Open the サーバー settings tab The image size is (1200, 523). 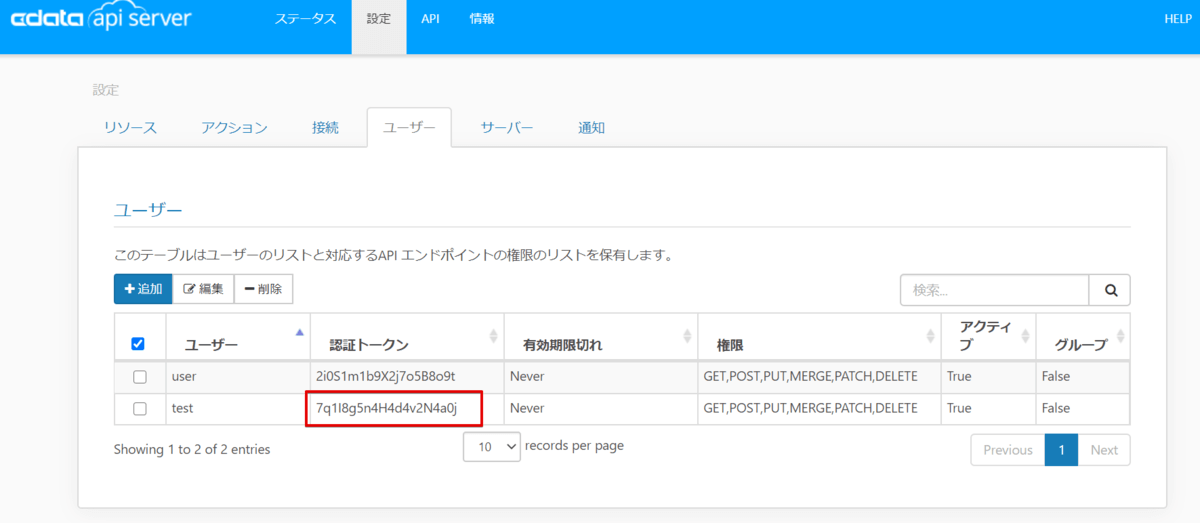pos(507,128)
